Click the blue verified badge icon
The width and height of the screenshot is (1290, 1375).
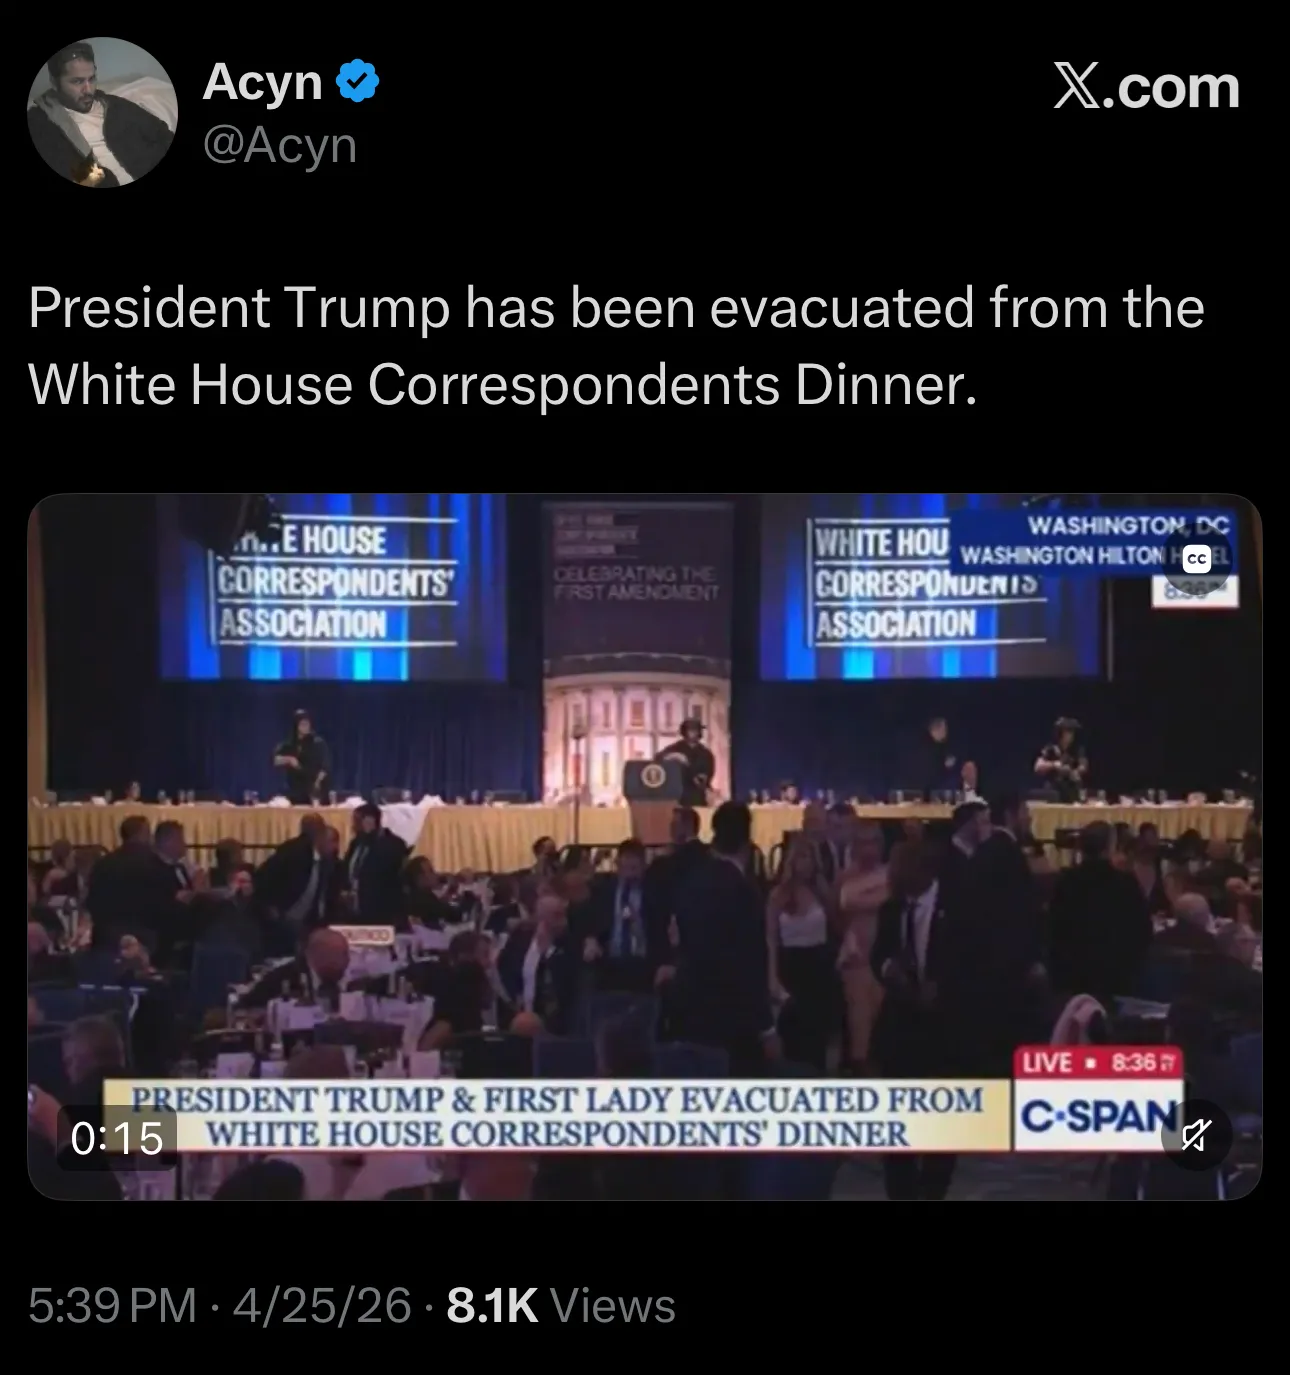357,82
